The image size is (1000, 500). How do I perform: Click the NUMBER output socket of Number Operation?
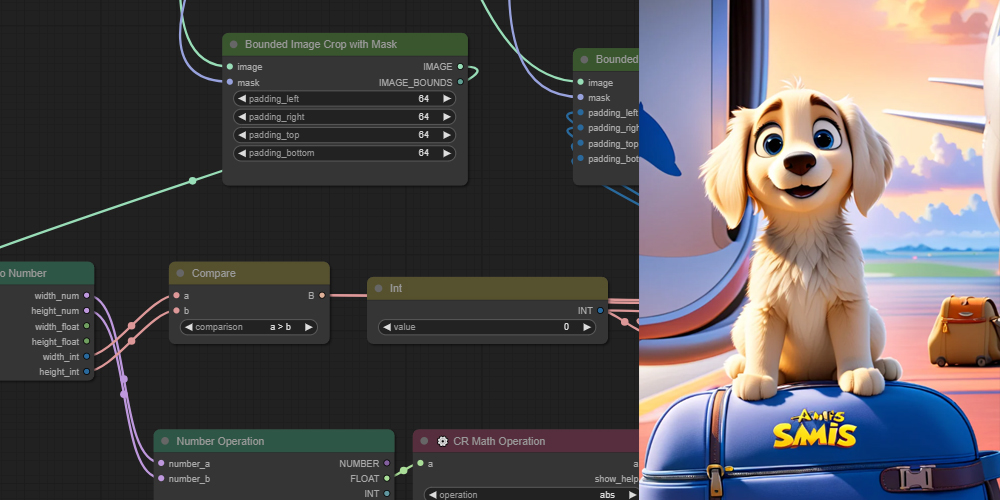pos(387,464)
